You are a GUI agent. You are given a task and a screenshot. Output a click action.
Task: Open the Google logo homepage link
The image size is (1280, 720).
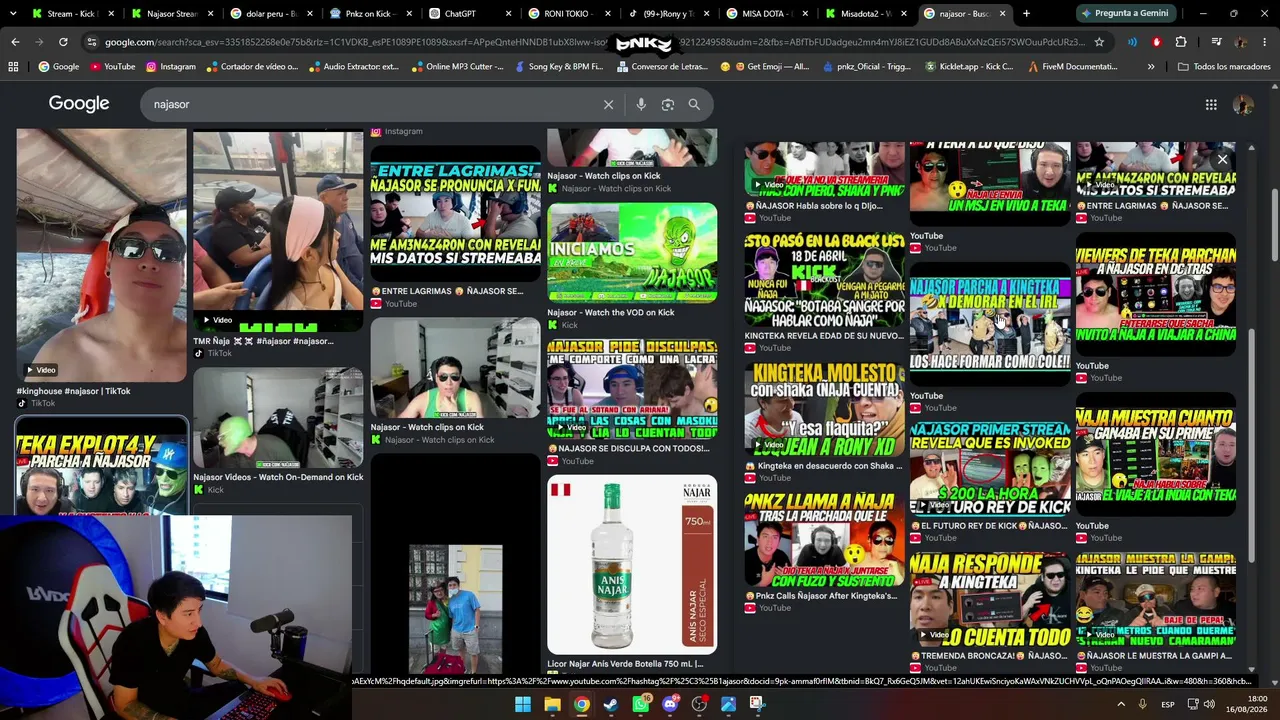[x=79, y=104]
